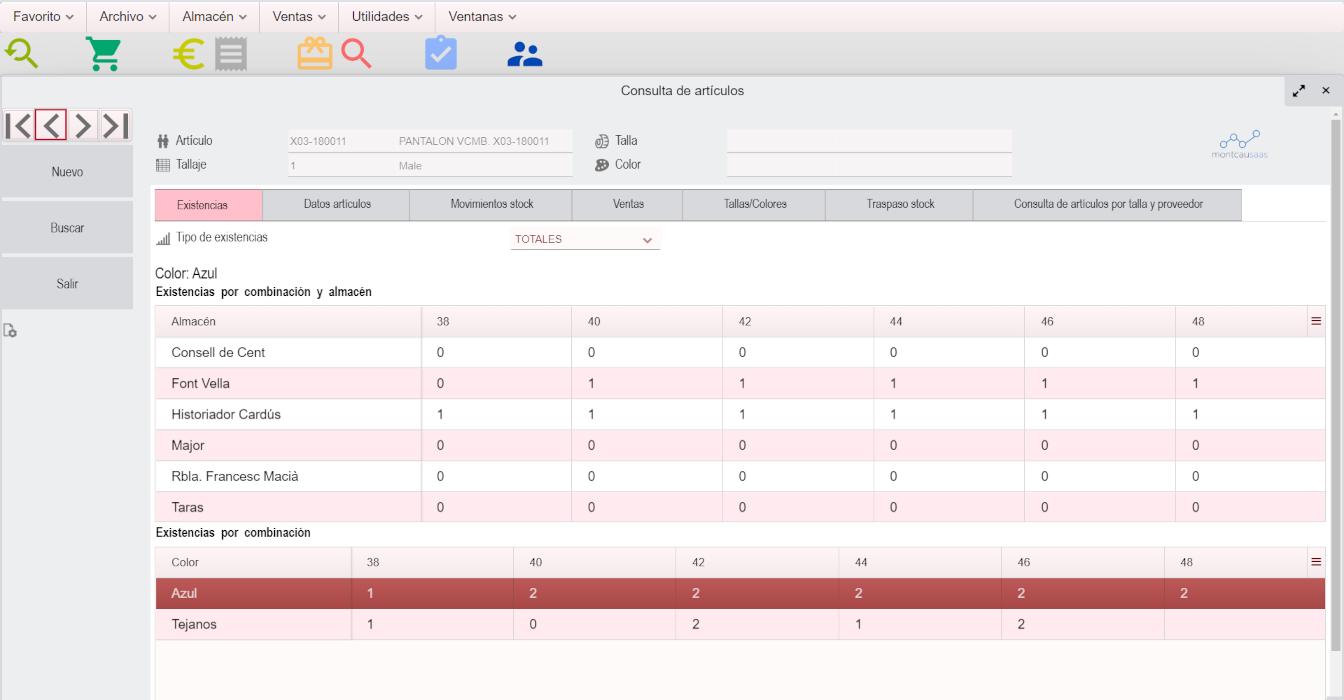The height and width of the screenshot is (700, 1344).
Task: Jump to the last record arrow
Action: pyautogui.click(x=115, y=125)
